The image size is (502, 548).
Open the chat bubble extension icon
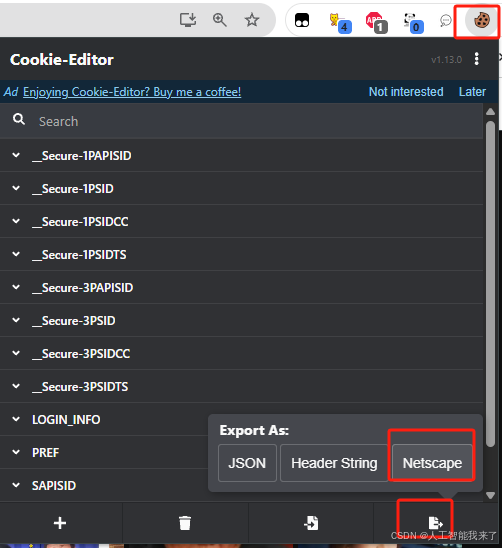[x=446, y=21]
